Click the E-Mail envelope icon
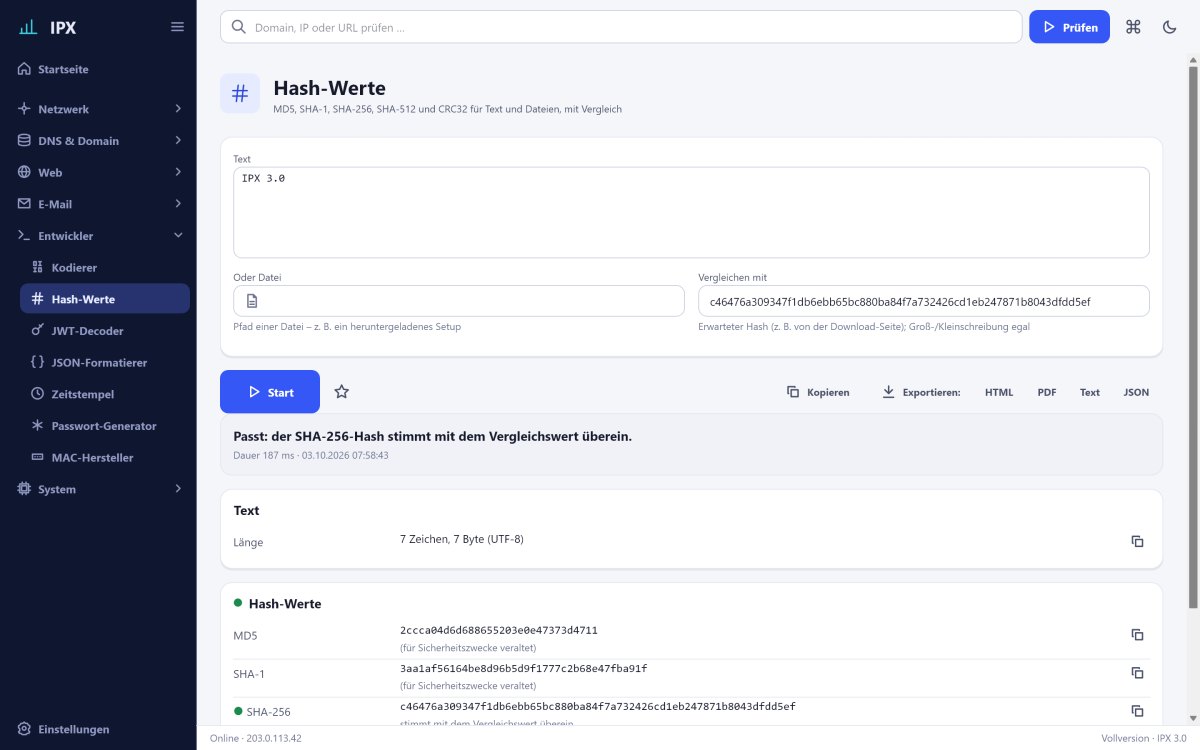The image size is (1200, 750). (25, 204)
